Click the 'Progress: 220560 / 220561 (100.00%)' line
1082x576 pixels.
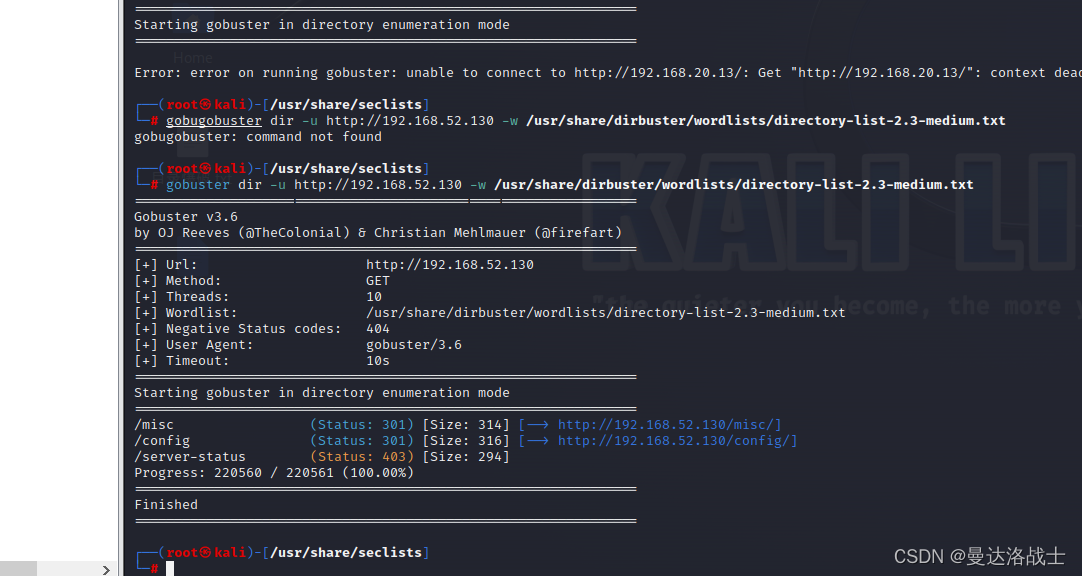[274, 473]
